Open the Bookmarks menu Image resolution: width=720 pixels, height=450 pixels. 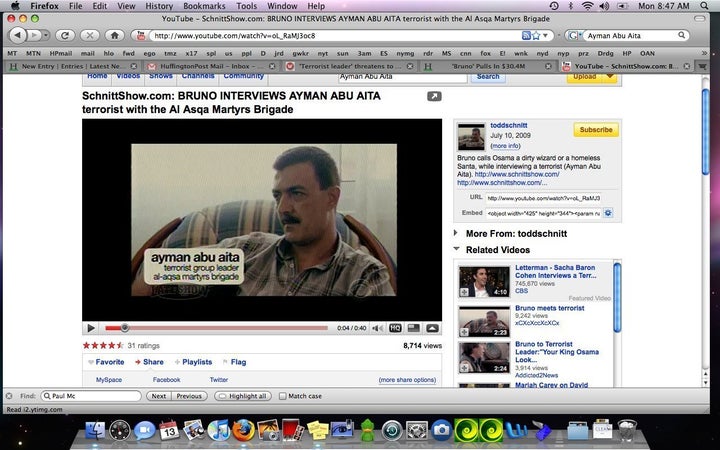(x=204, y=6)
